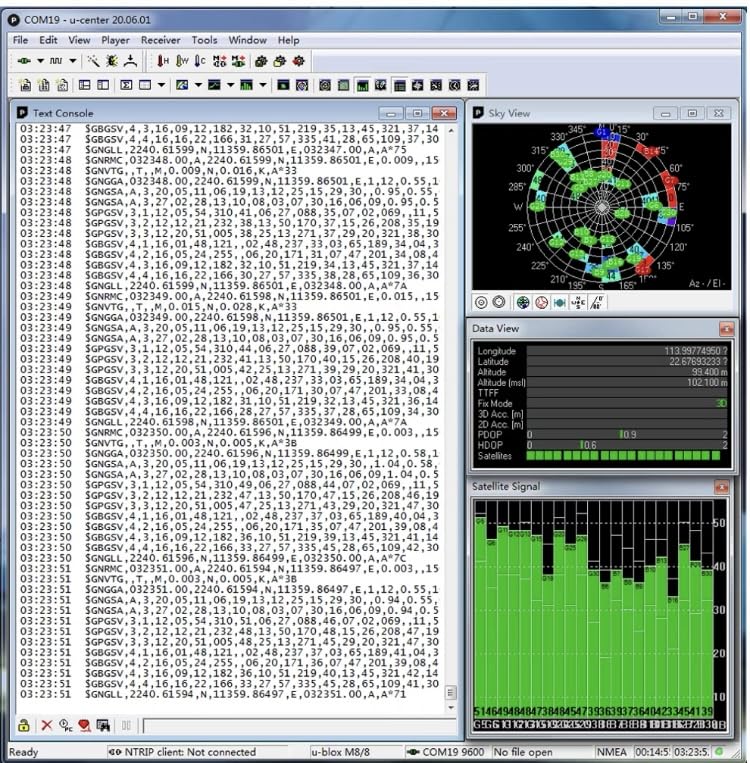Close the Satellite Signal panel
This screenshot has height=763, width=750.
tap(721, 487)
